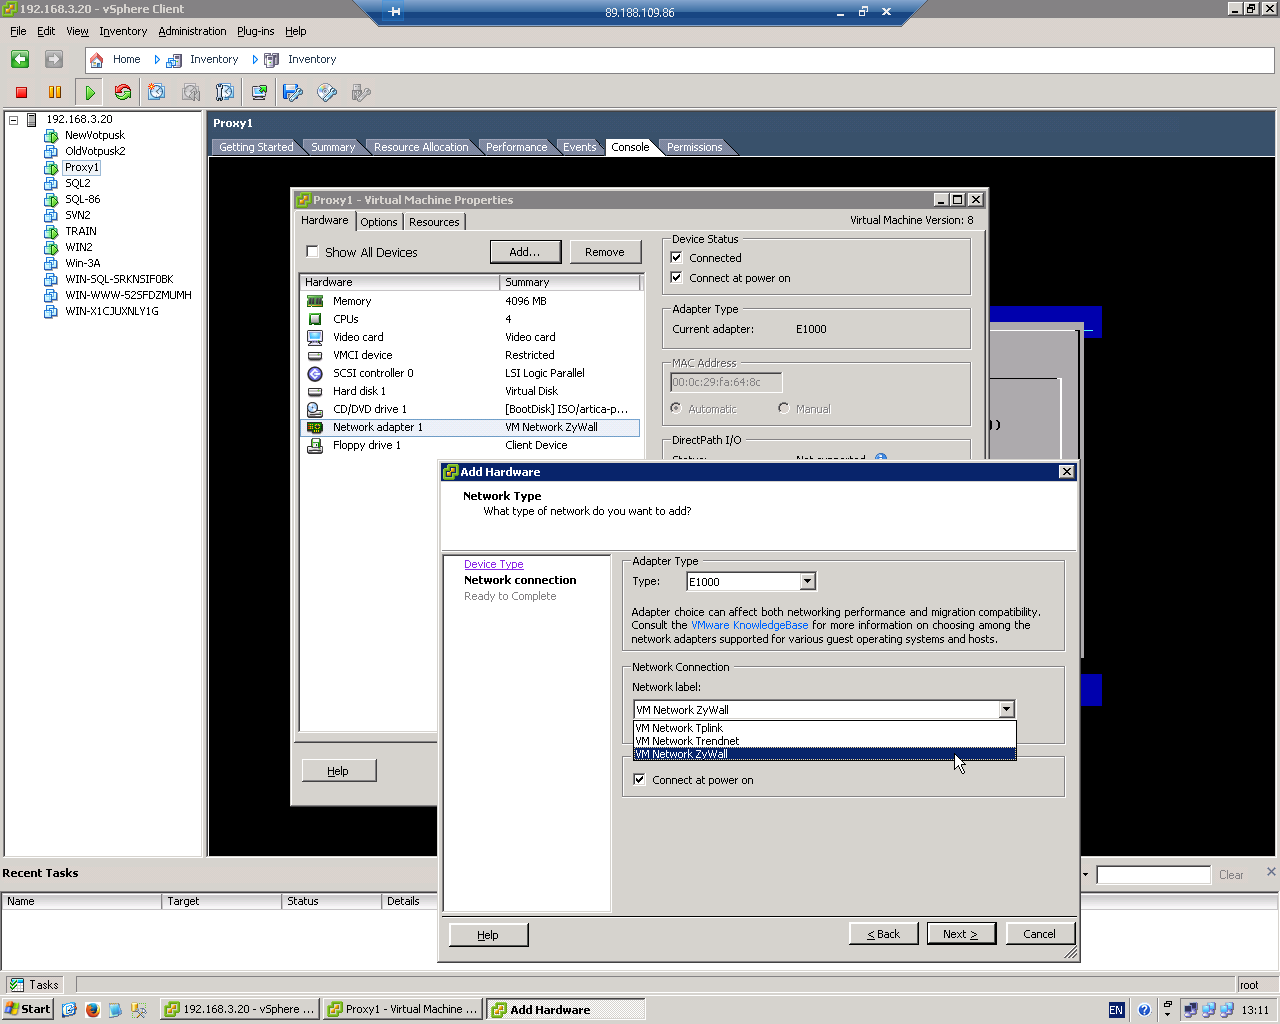Click the Network label dropdown arrow
The width and height of the screenshot is (1280, 1024).
1006,710
